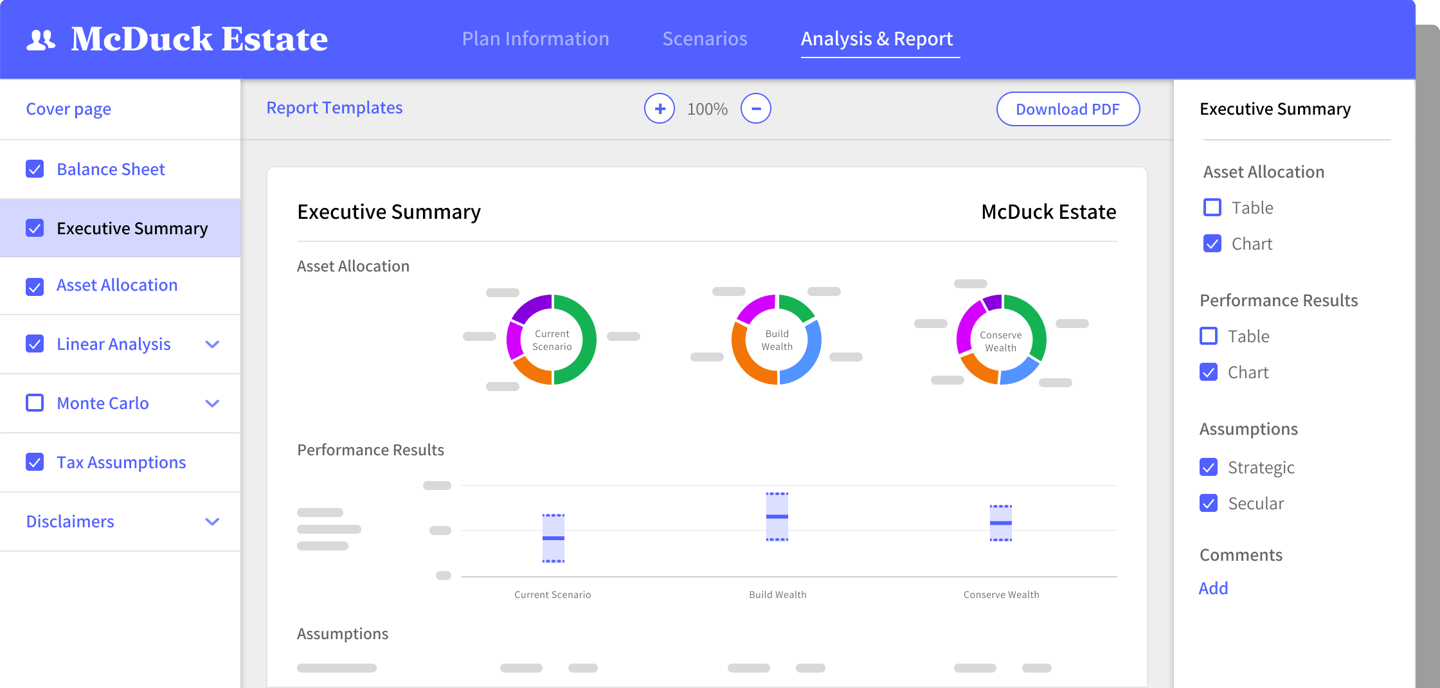Viewport: 1440px width, 688px height.
Task: Click the Download PDF button
Action: (x=1068, y=108)
